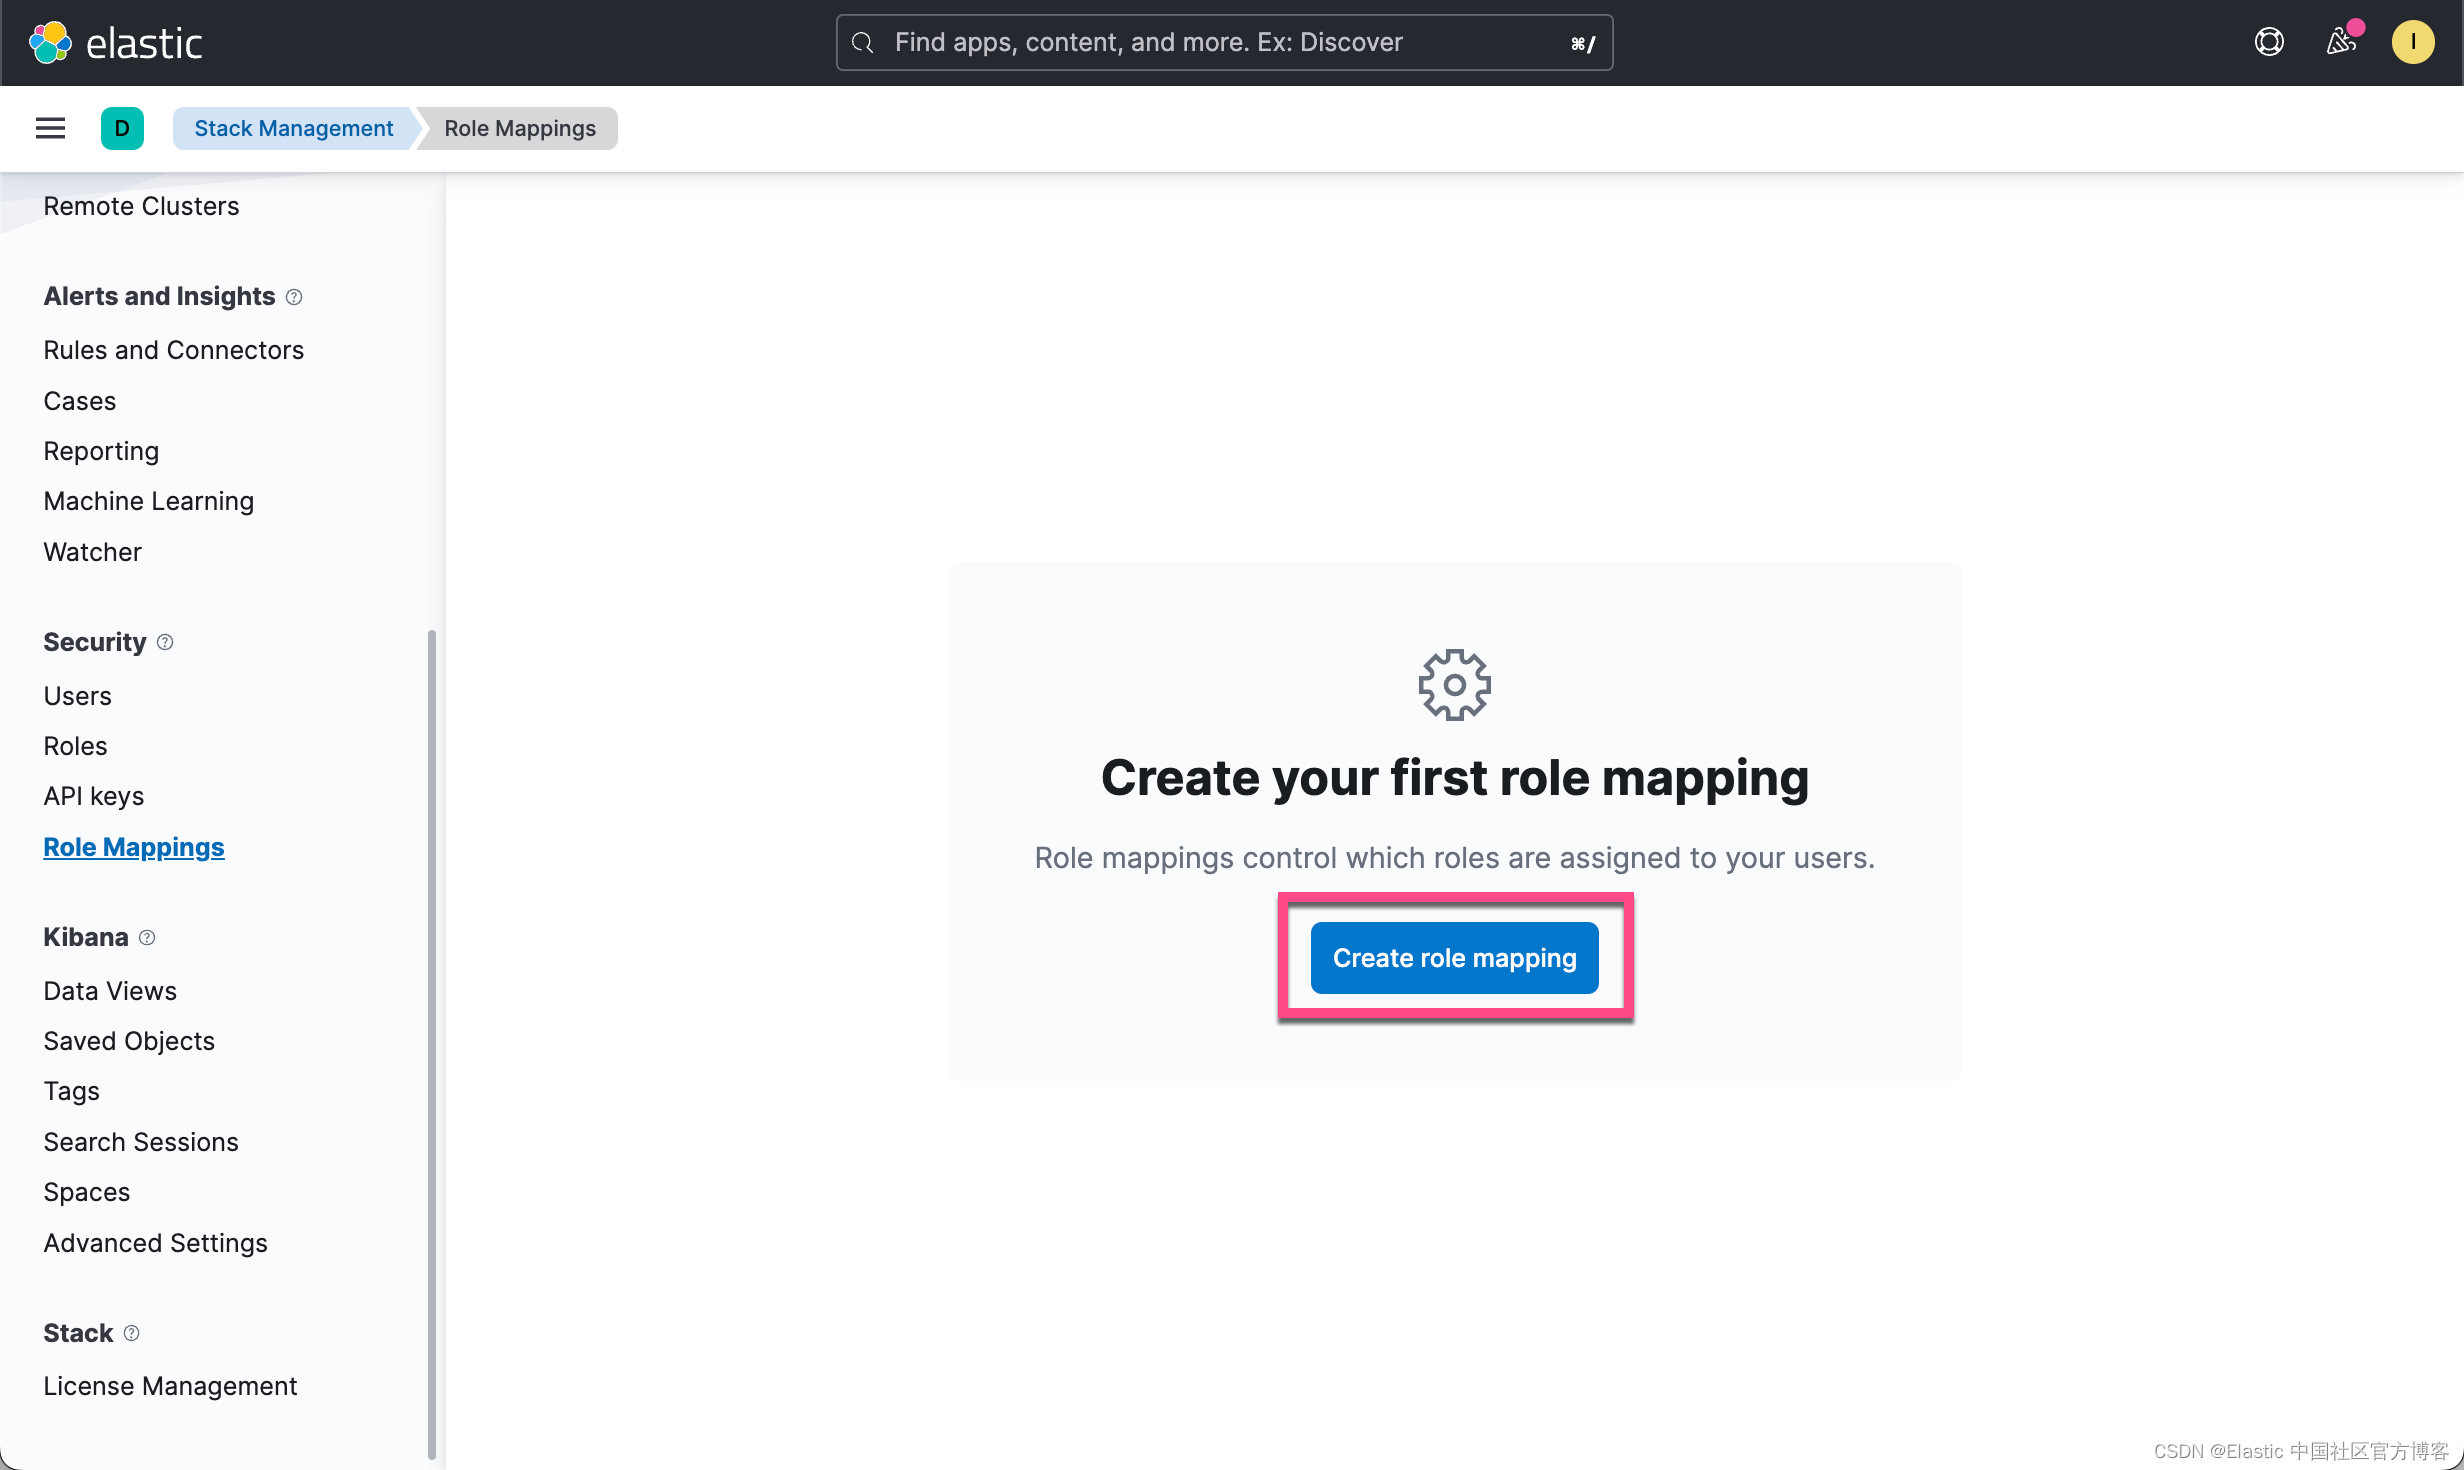This screenshot has height=1470, width=2464.
Task: Click help icon next to Kibana
Action: coord(147,937)
